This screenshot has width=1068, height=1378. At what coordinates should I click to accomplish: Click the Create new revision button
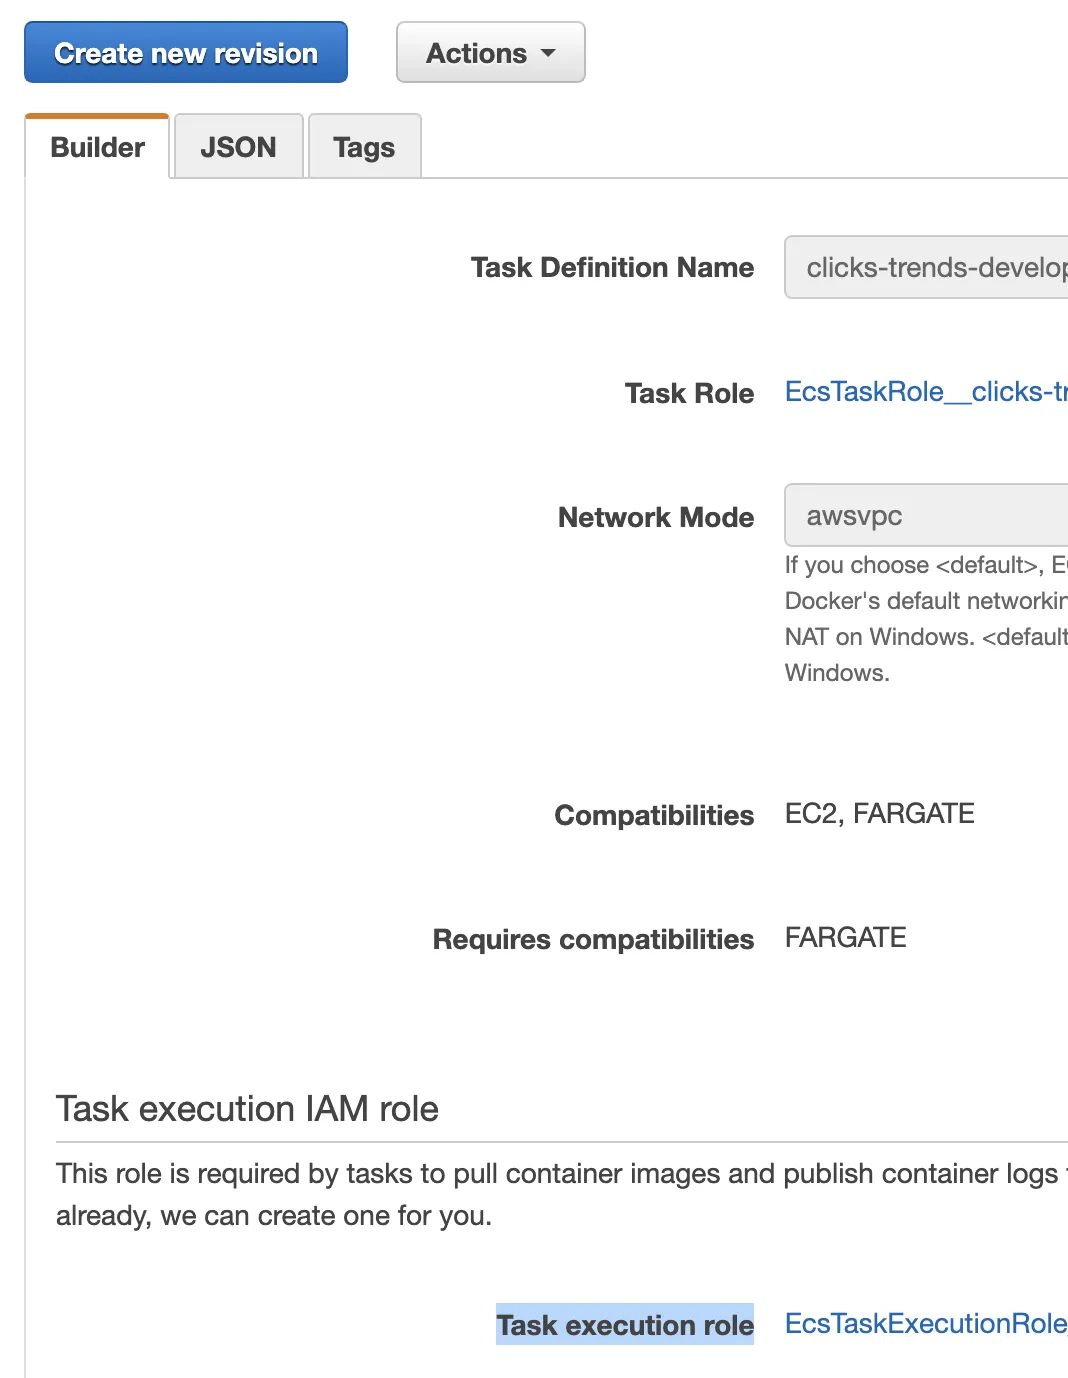pos(186,53)
